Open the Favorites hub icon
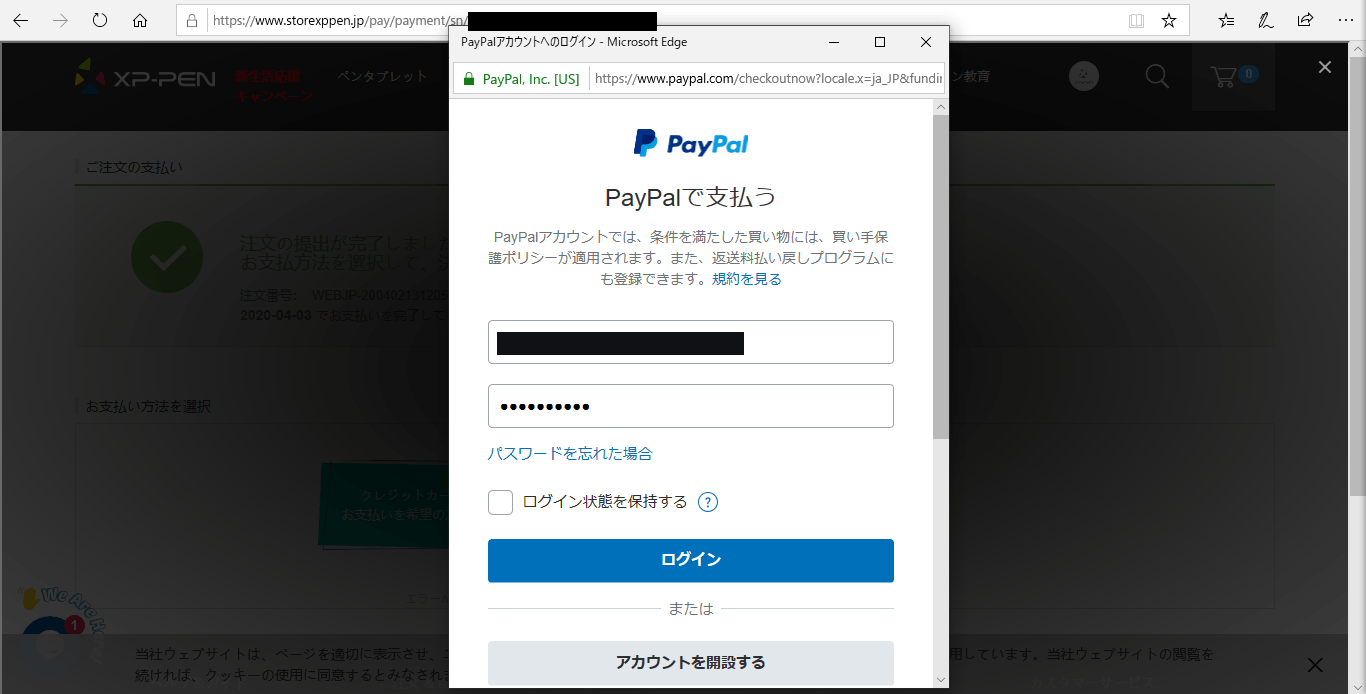 tap(1227, 20)
